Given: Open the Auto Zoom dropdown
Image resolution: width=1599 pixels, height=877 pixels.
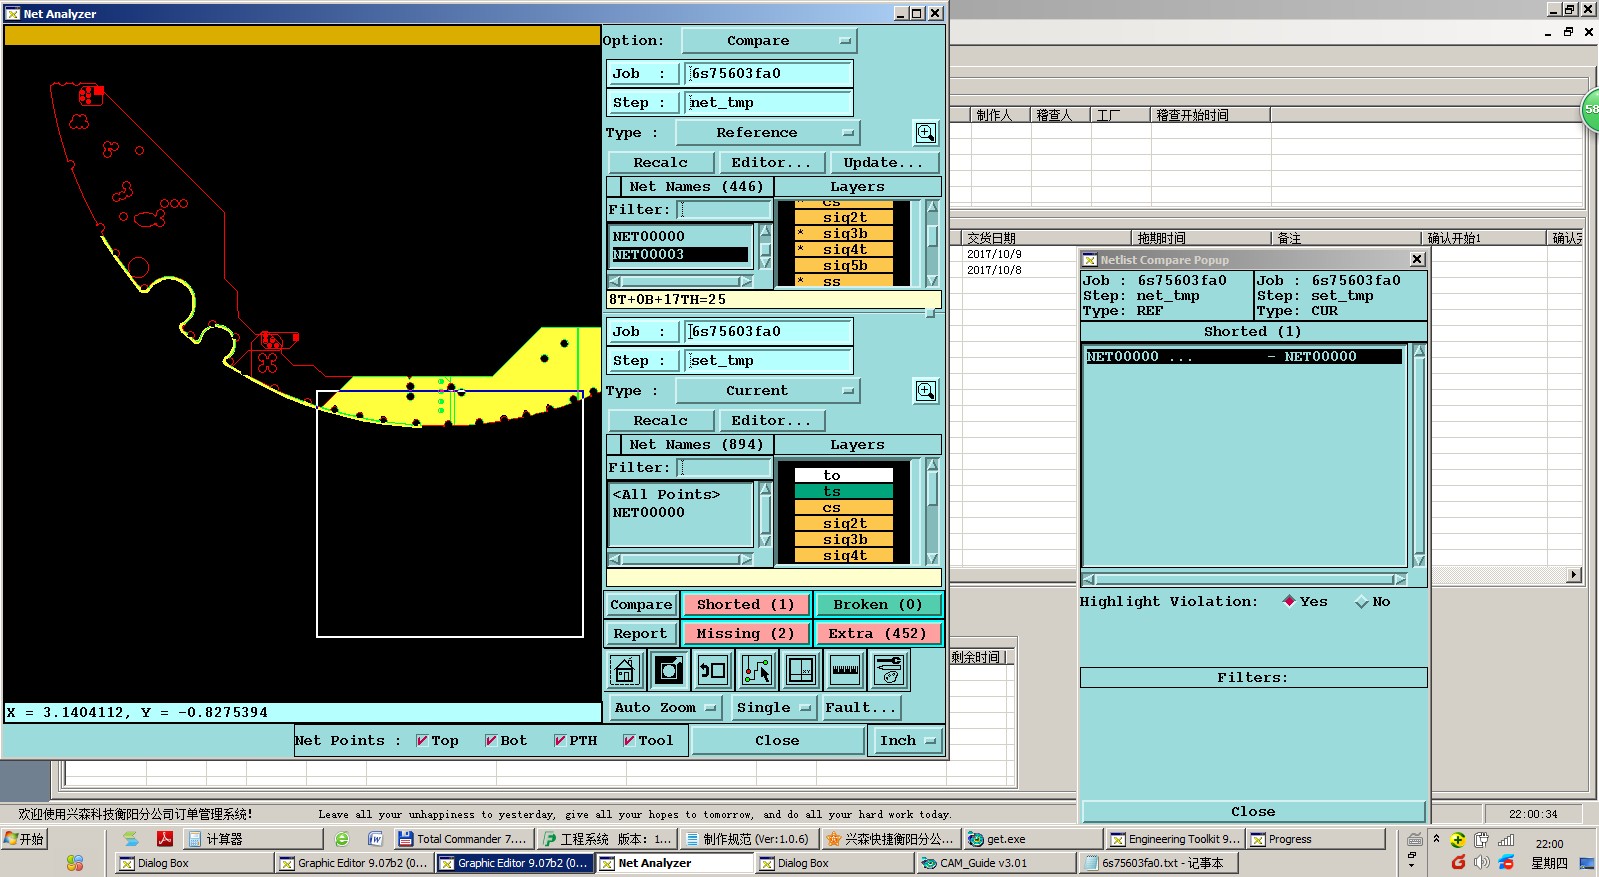Looking at the screenshot, I should coord(665,708).
